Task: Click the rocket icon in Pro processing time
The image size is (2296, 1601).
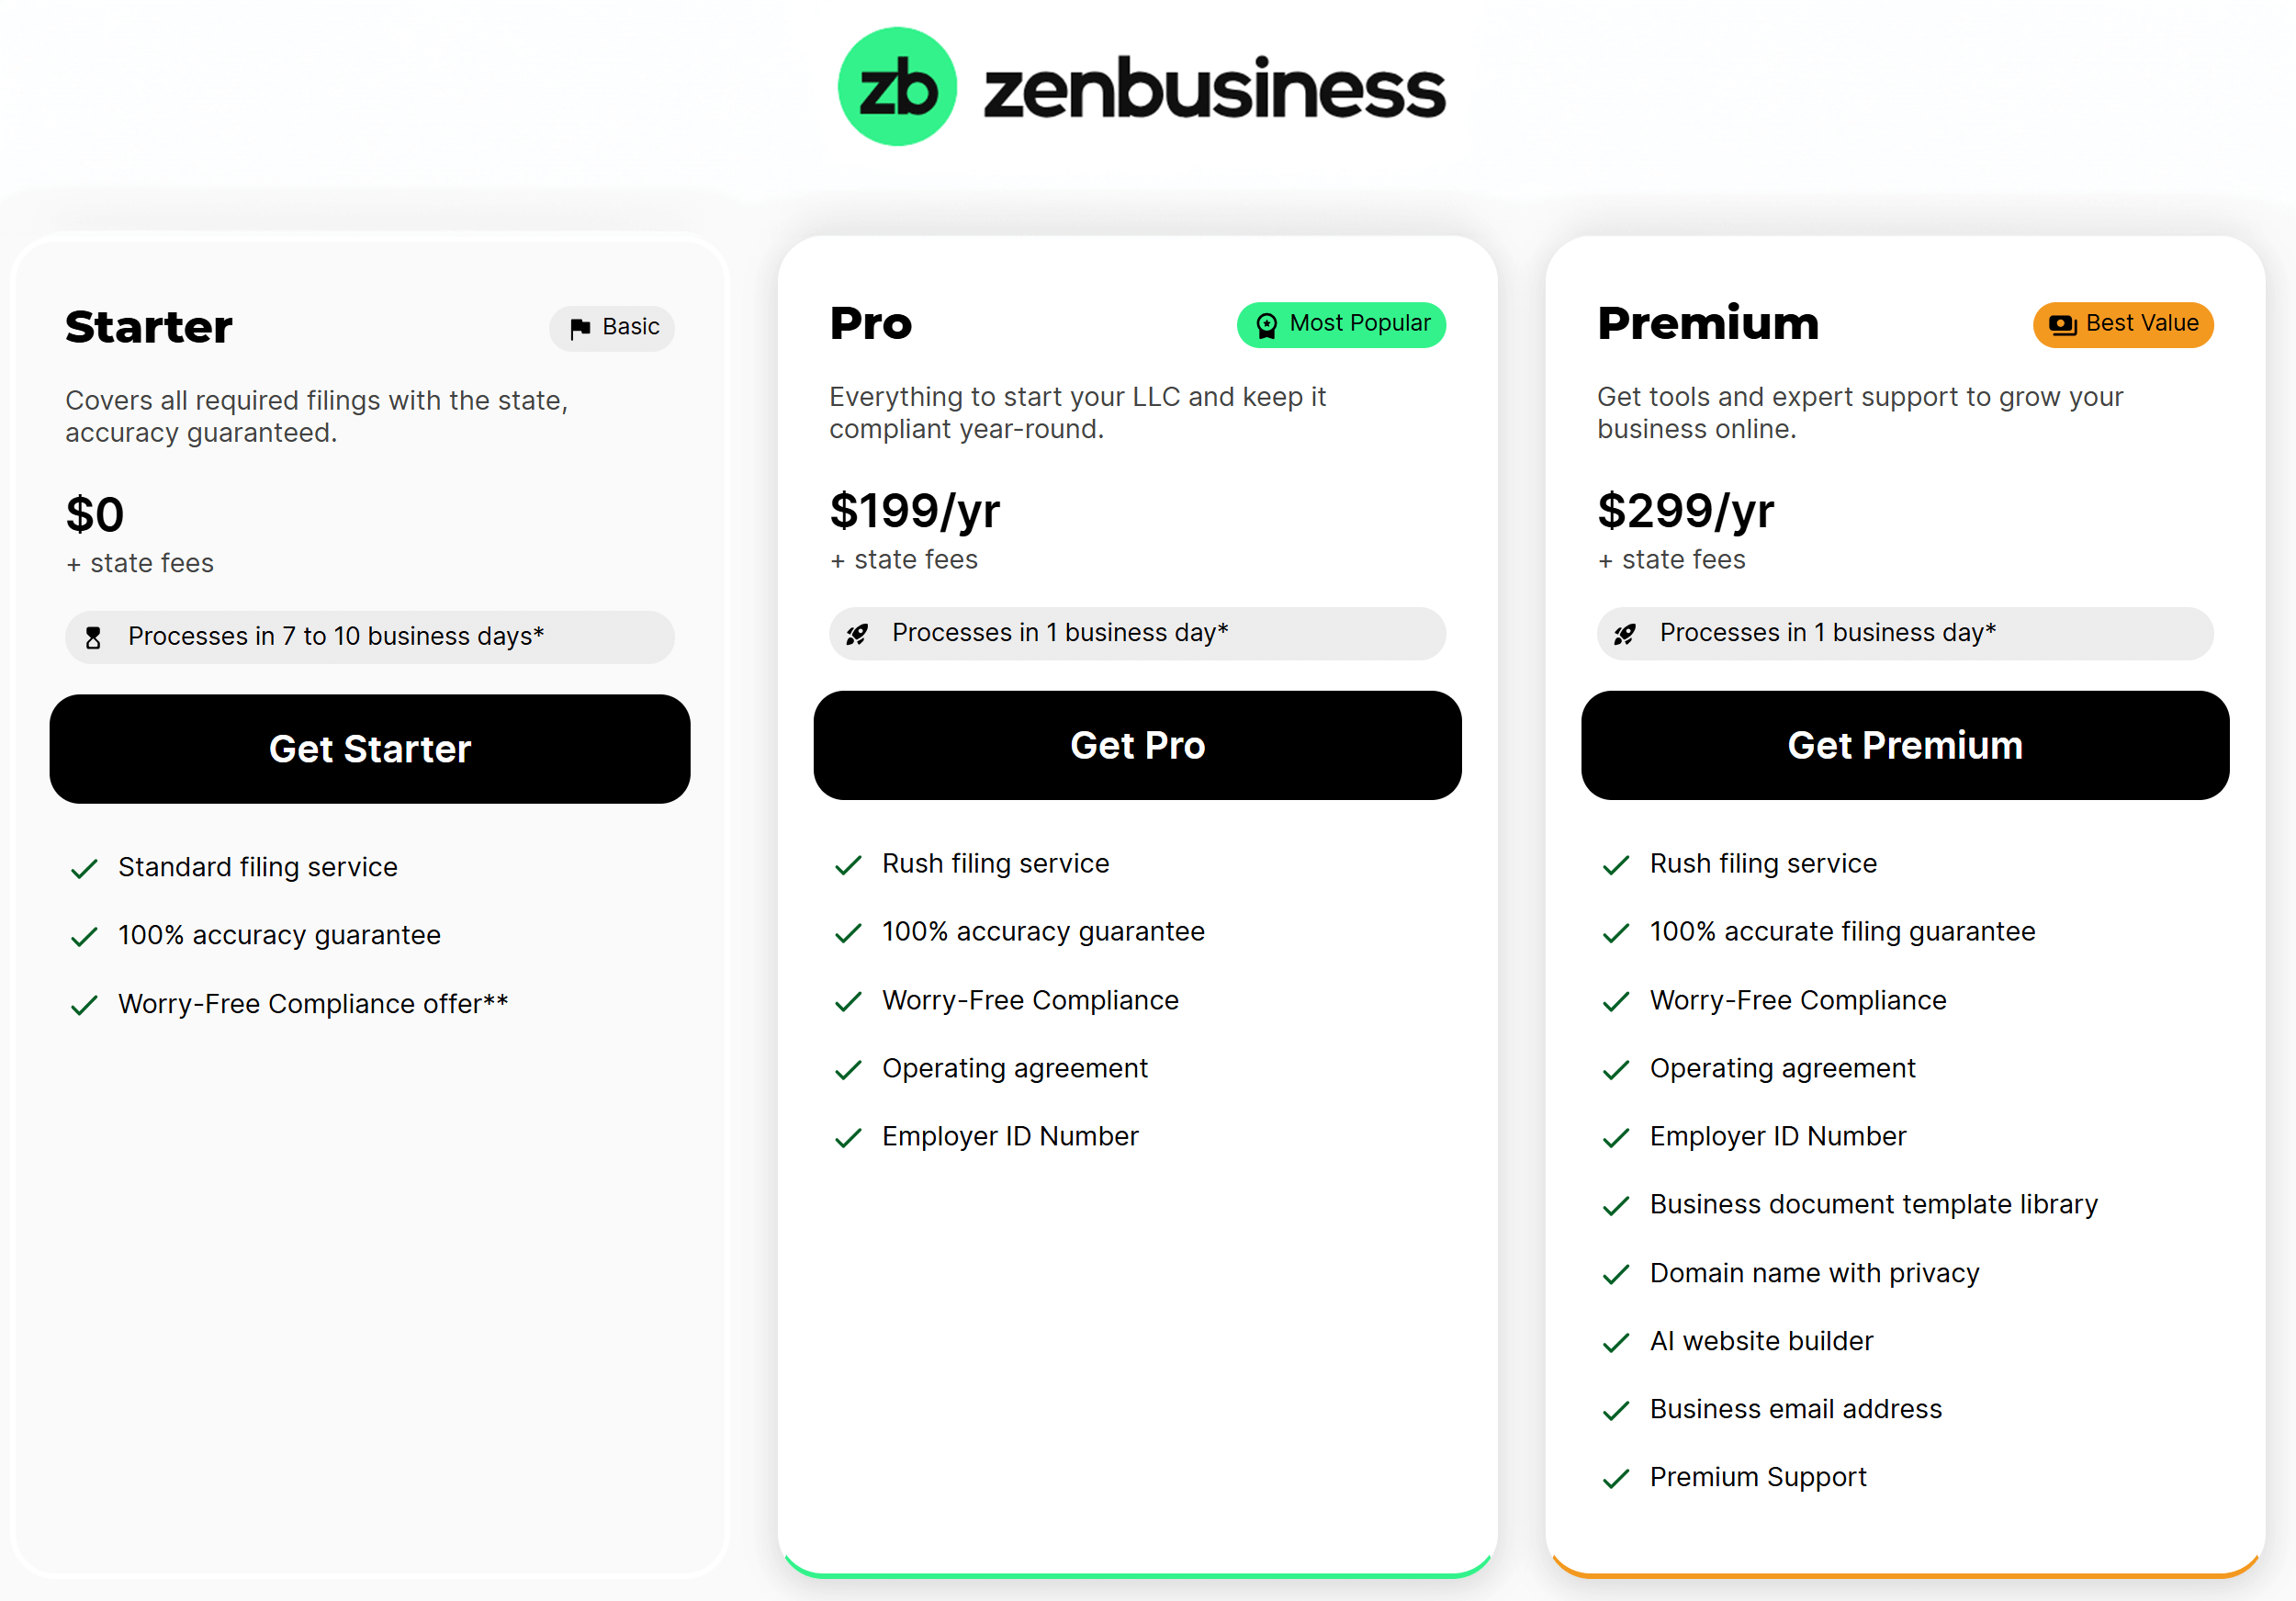Action: tap(857, 634)
